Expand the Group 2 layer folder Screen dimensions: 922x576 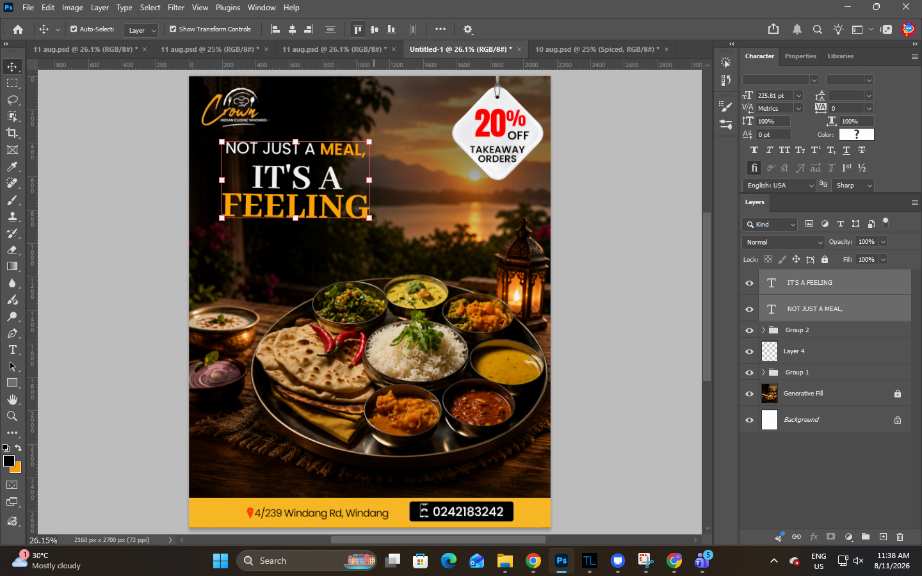pyautogui.click(x=763, y=330)
